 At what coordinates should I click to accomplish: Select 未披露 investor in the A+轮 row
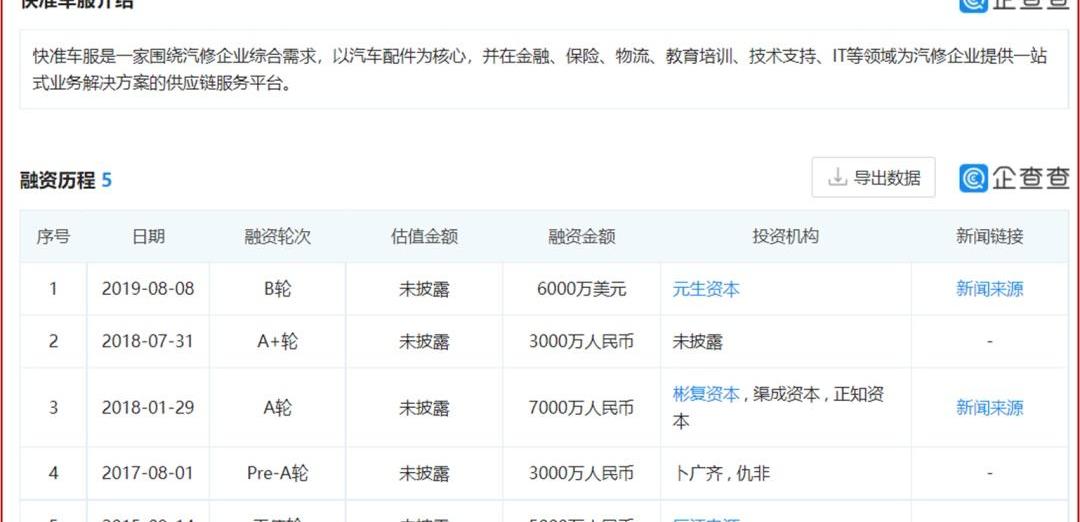tap(698, 342)
